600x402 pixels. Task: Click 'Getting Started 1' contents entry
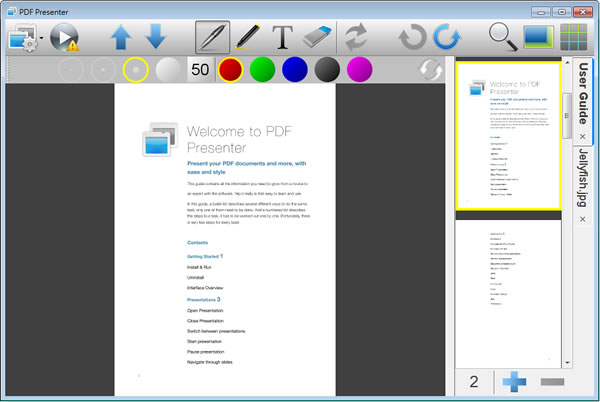205,256
